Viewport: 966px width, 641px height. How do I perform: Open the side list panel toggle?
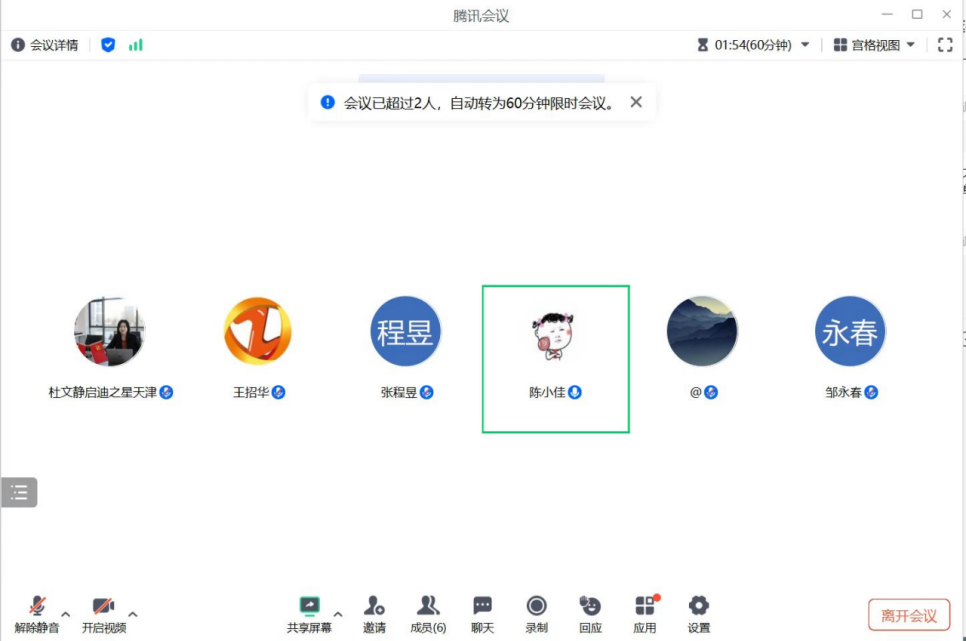coord(19,492)
